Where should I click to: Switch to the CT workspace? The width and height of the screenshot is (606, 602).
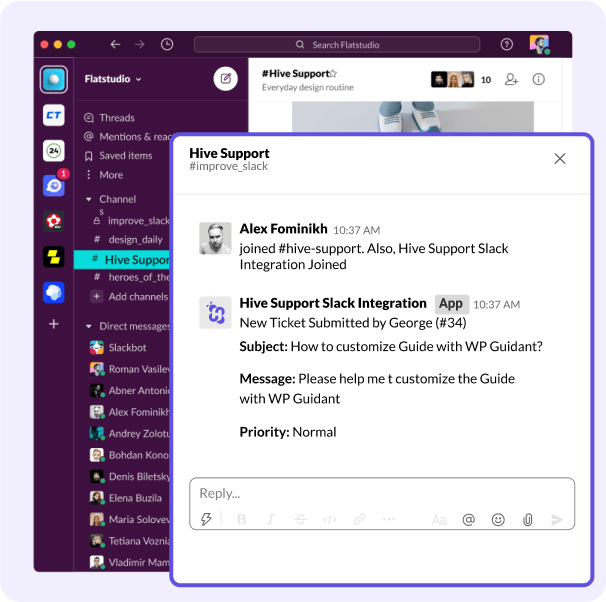(54, 115)
